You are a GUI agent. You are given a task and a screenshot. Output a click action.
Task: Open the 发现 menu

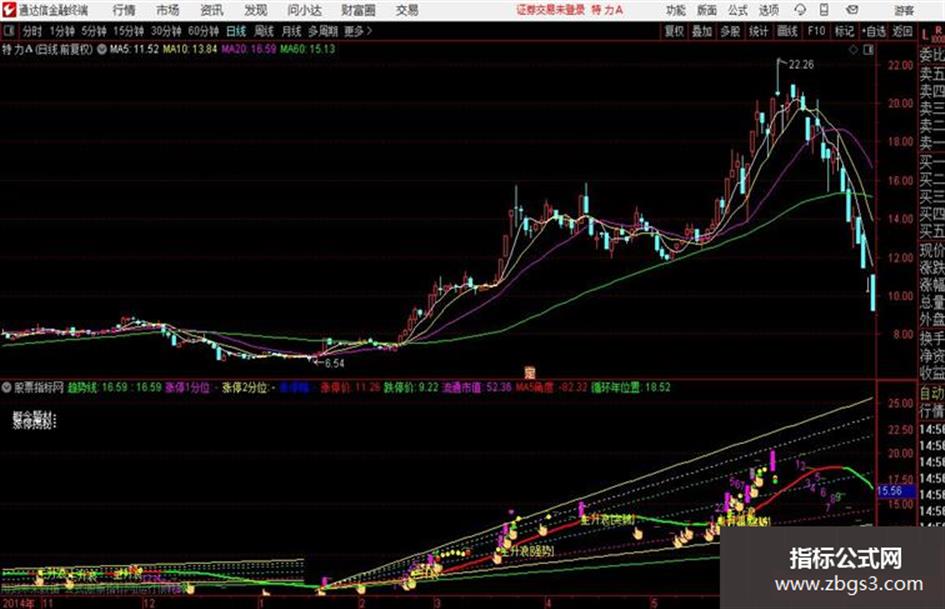pyautogui.click(x=256, y=10)
